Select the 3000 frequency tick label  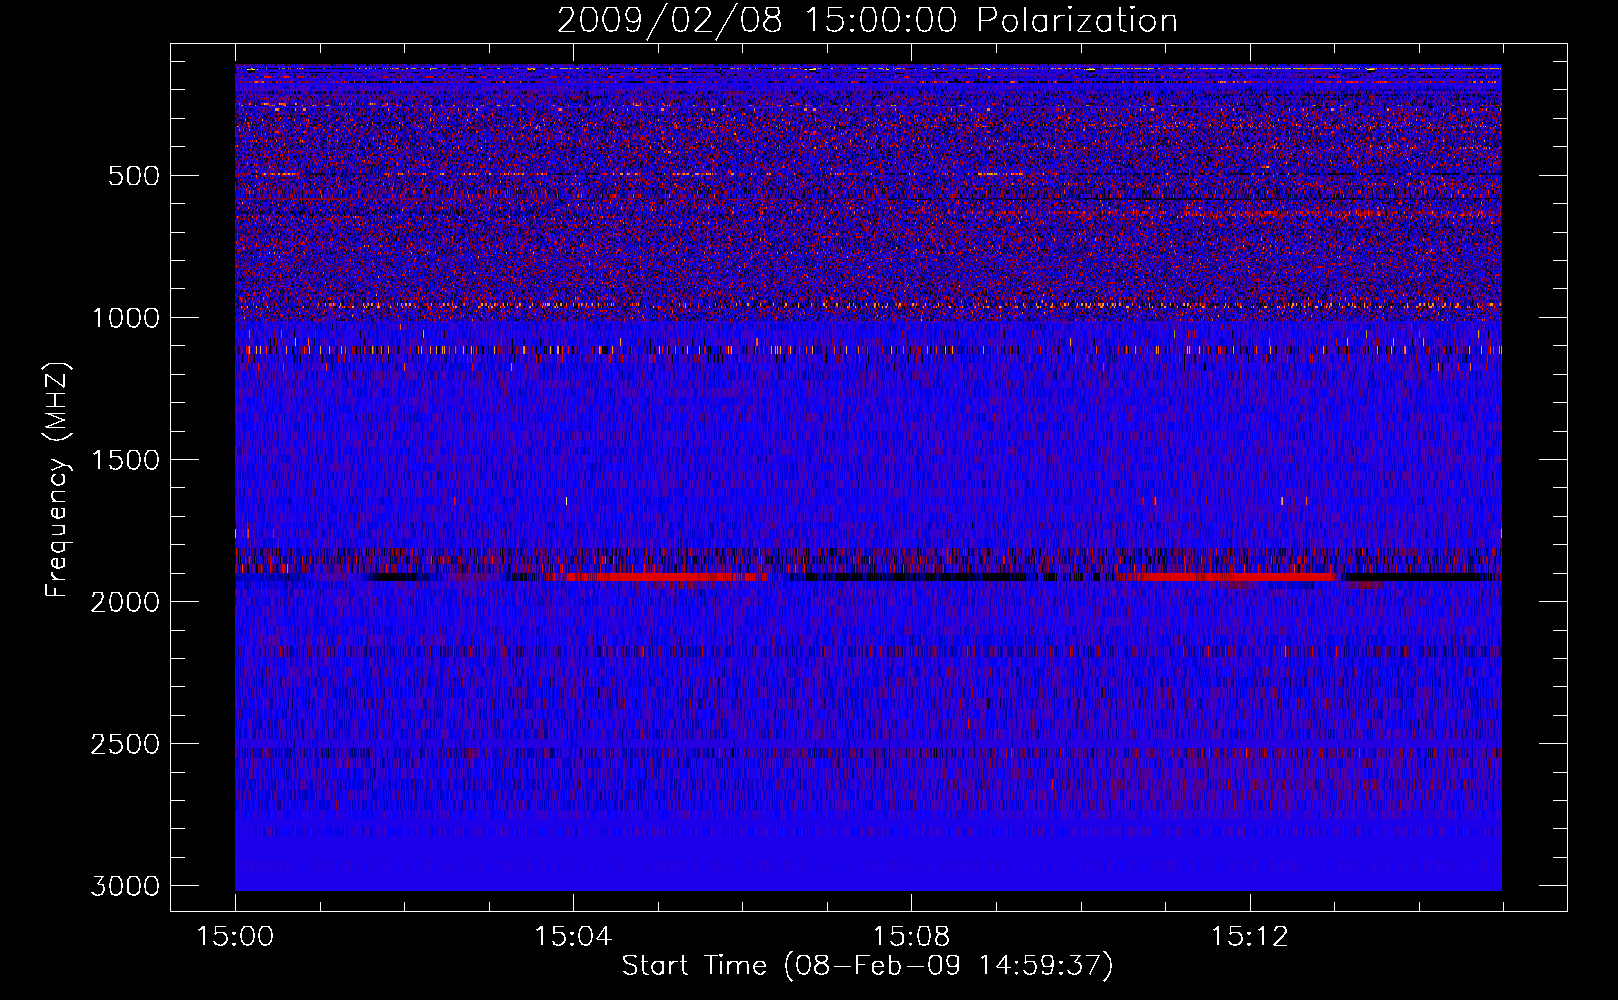click(125, 886)
